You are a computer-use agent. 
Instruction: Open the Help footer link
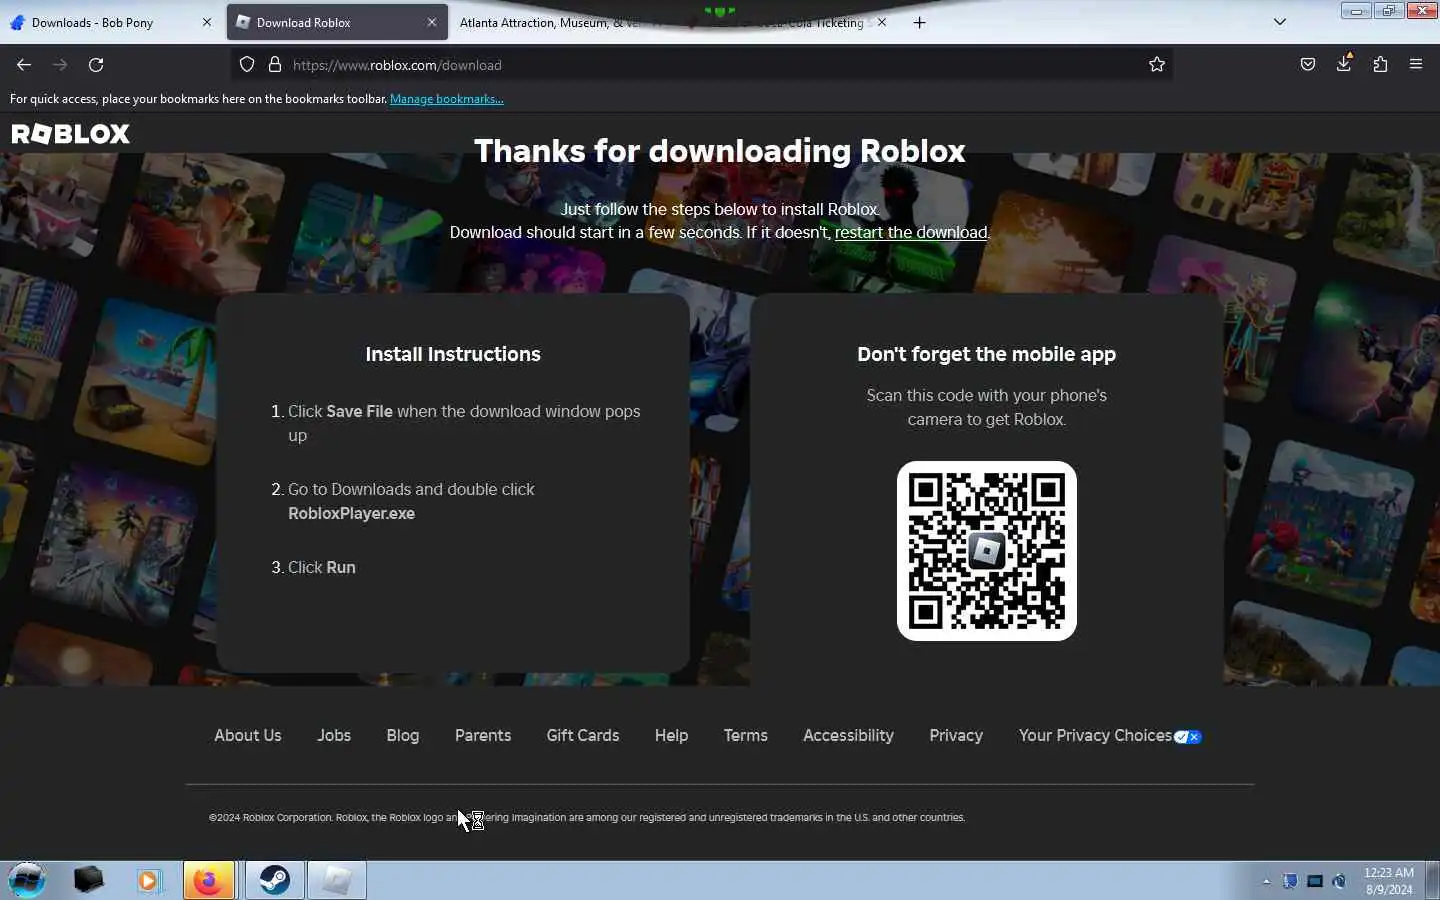[671, 735]
